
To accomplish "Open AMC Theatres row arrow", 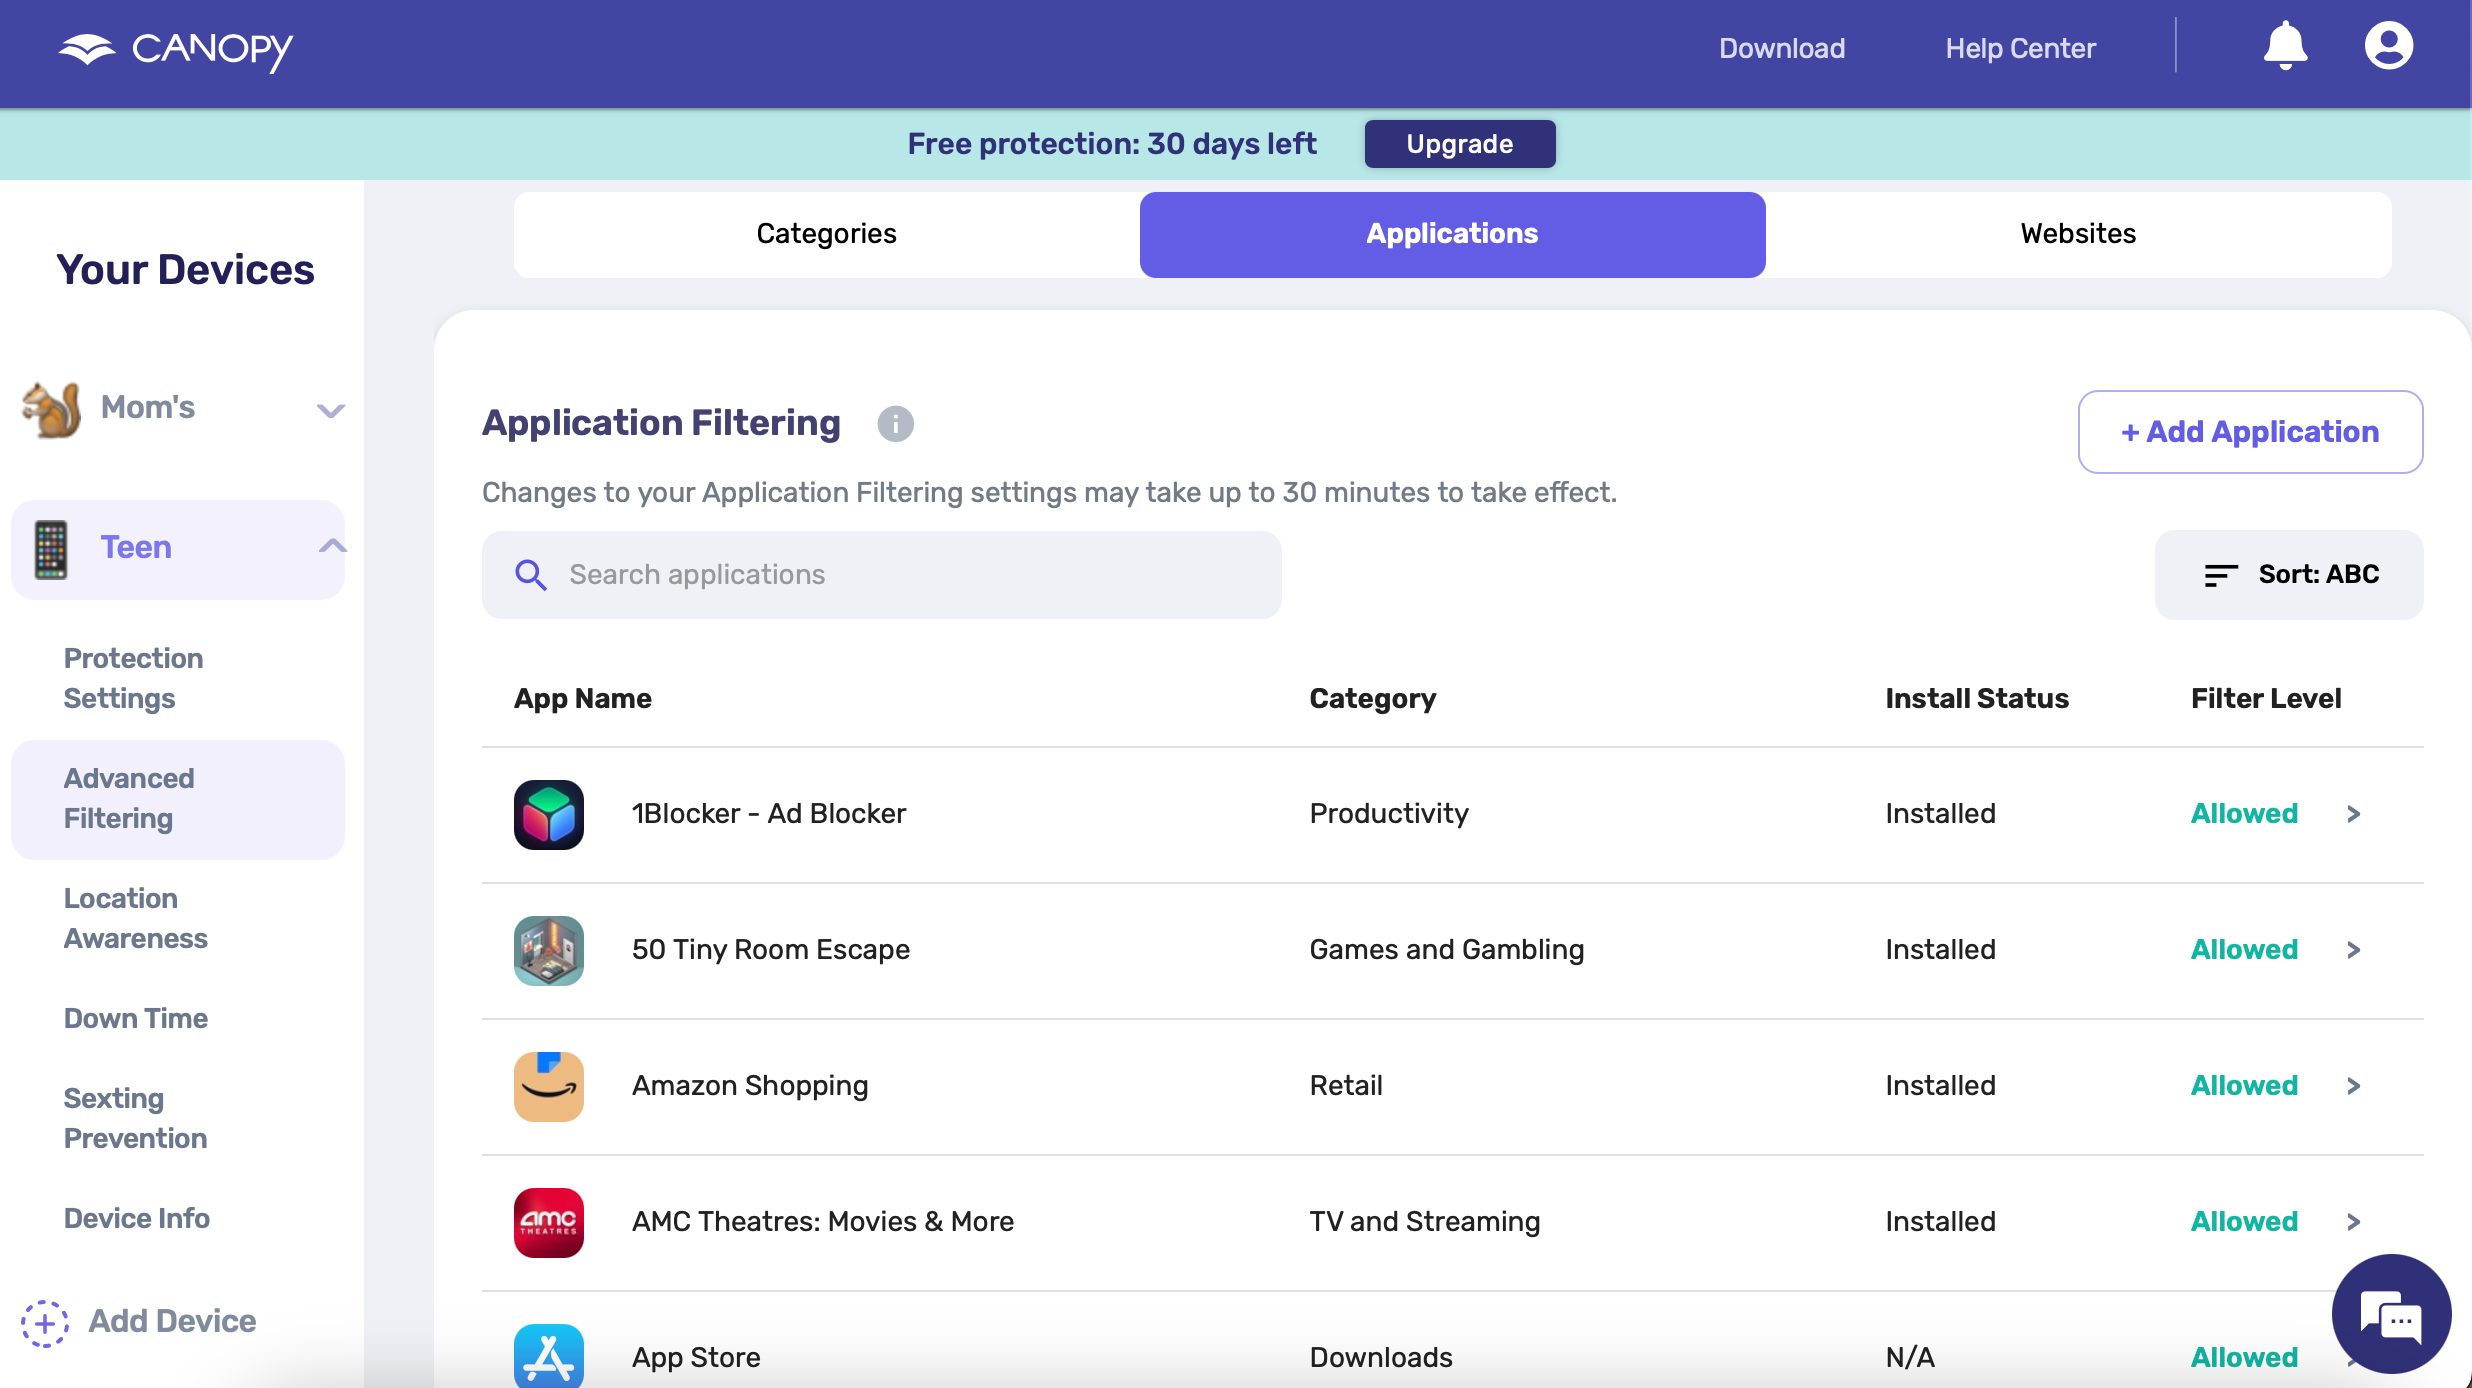I will (2353, 1222).
